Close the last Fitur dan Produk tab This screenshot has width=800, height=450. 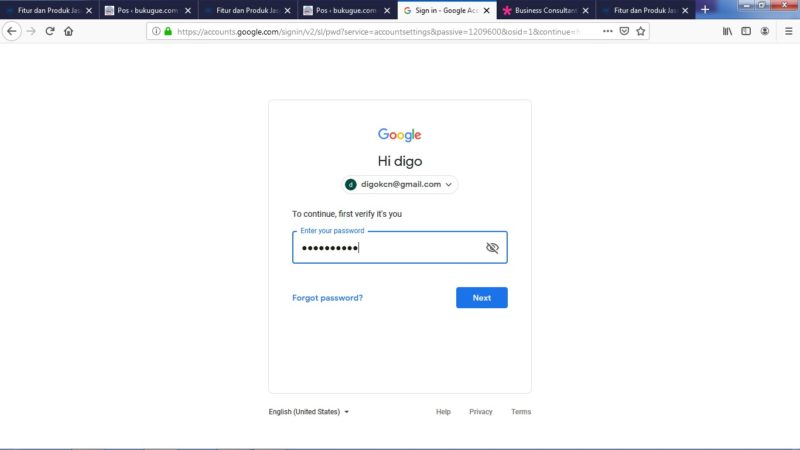click(685, 10)
